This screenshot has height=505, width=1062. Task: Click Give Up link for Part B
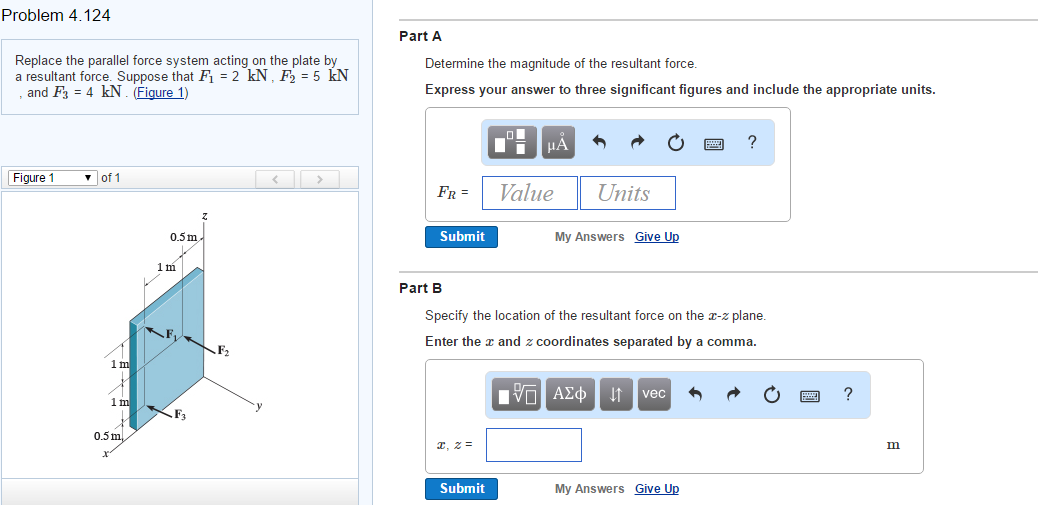656,489
